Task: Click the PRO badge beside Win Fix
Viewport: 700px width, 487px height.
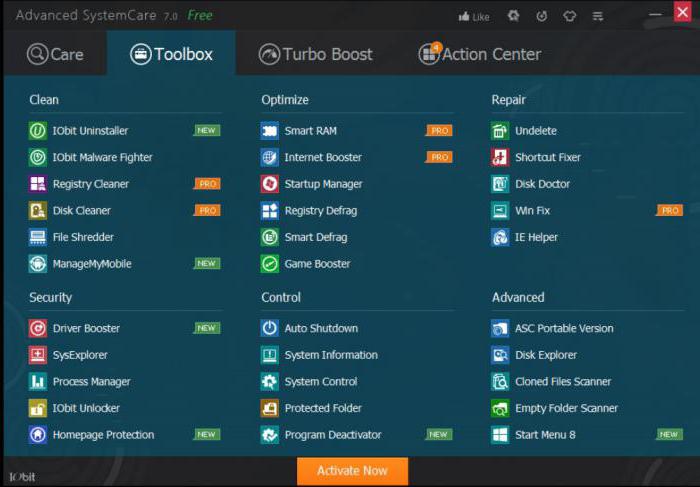Action: (x=670, y=210)
